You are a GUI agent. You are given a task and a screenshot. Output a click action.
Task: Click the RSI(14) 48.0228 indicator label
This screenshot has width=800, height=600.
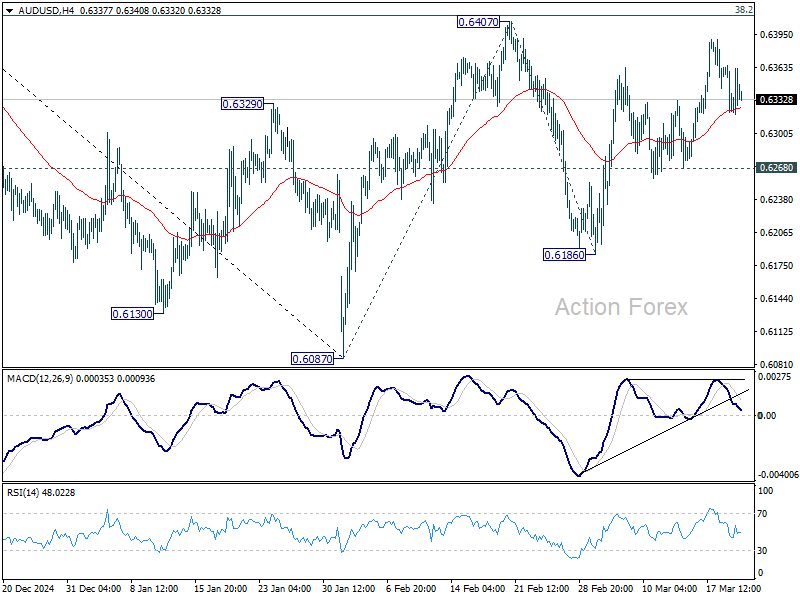41,492
